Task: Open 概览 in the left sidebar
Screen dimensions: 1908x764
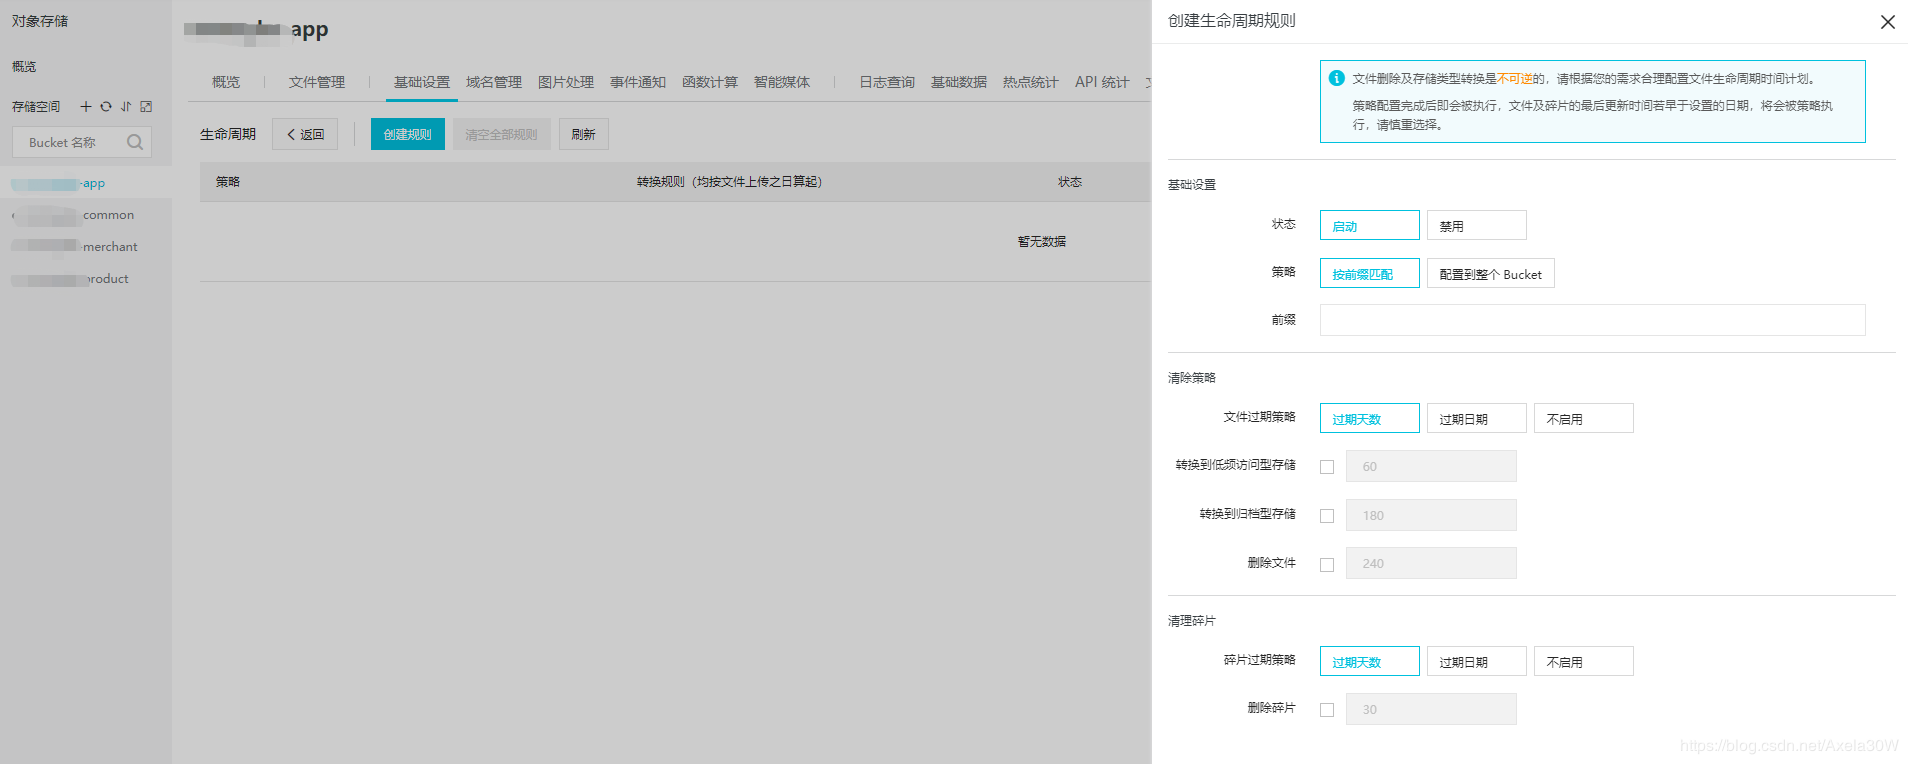Action: [x=24, y=66]
